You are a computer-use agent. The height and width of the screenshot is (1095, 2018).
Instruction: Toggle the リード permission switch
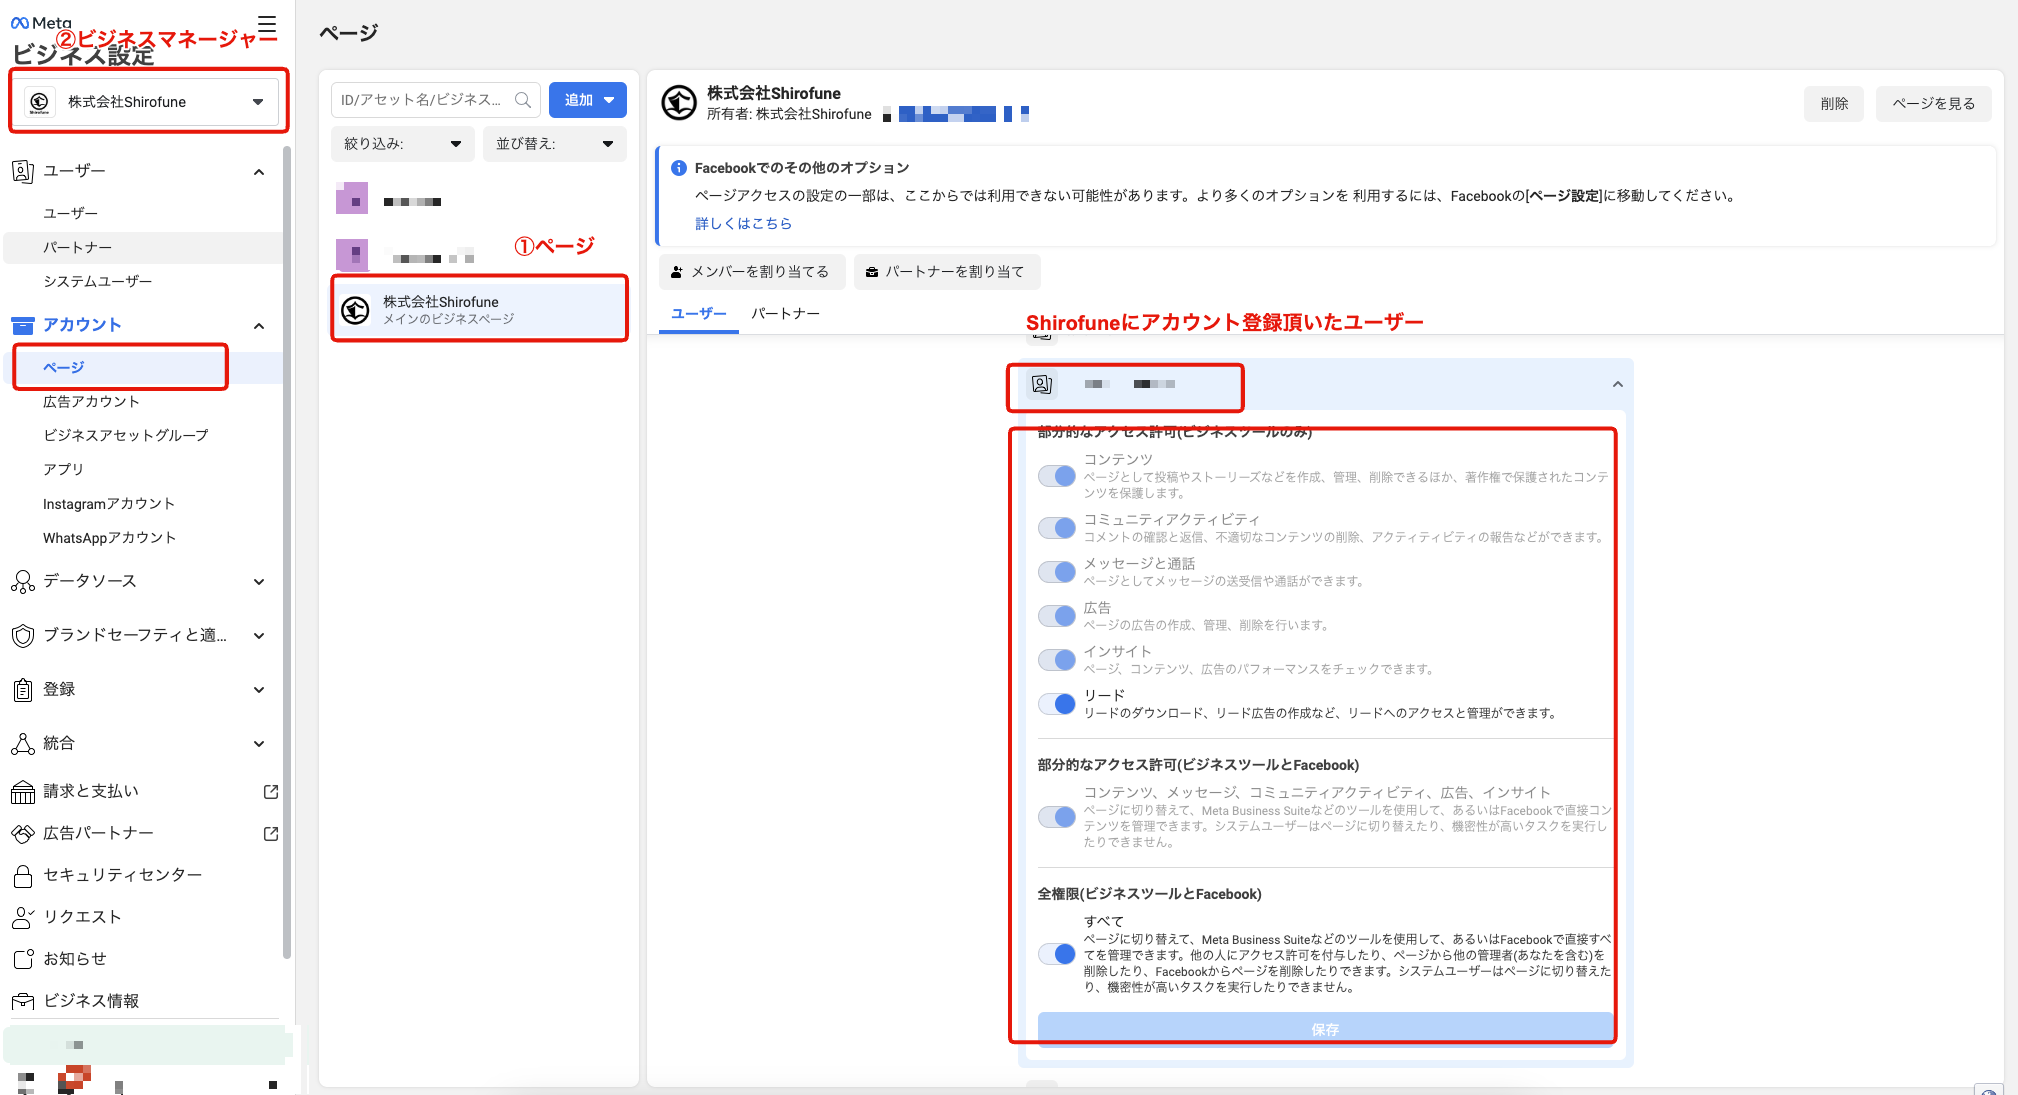(x=1057, y=703)
